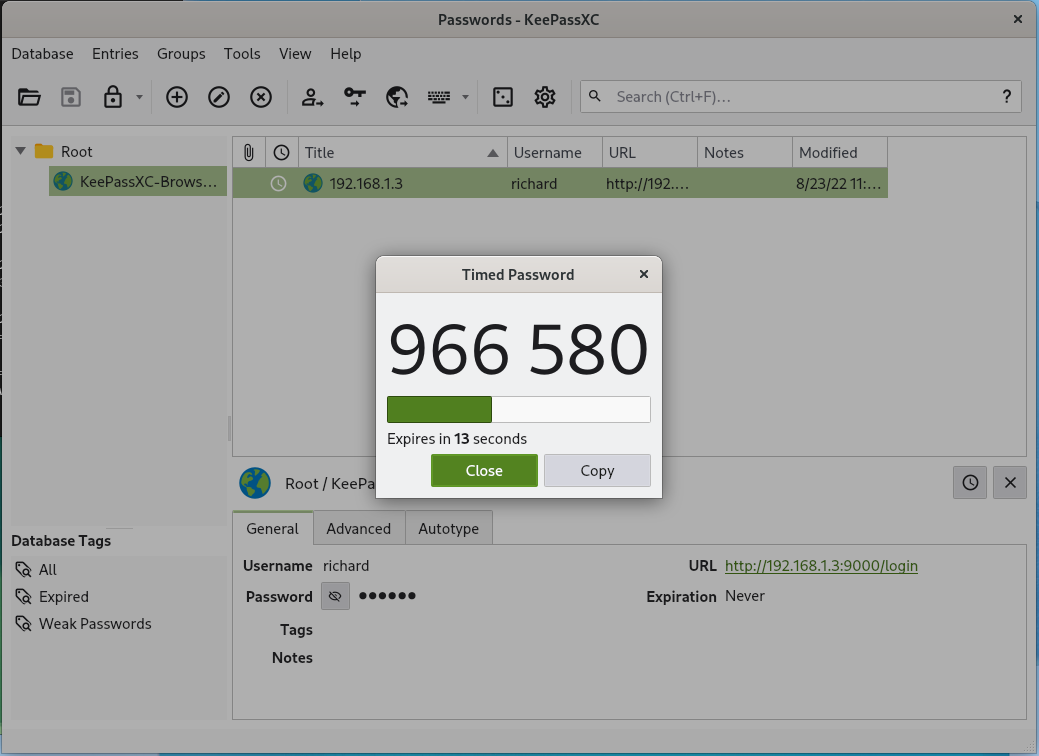The width and height of the screenshot is (1039, 756).
Task: Sort by TOTP clock column header
Action: pyautogui.click(x=282, y=152)
